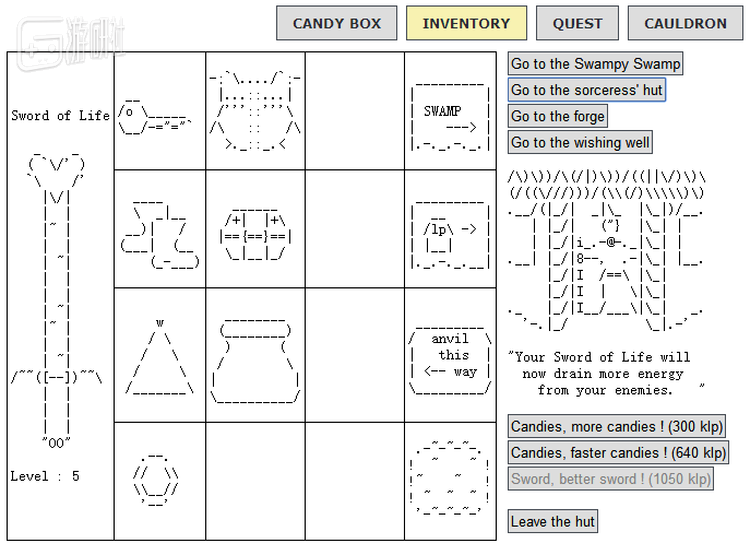Buy 'Candies, more candies' for 300 klp

(615, 427)
